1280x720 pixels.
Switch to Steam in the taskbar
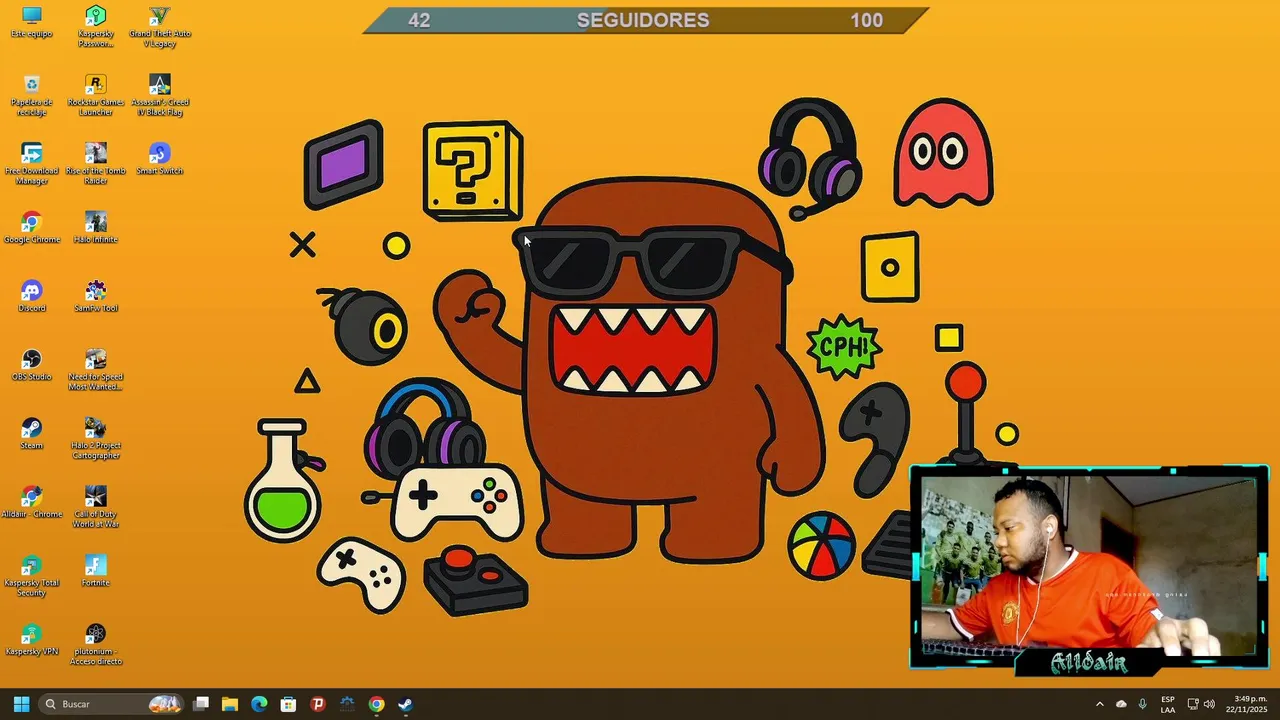(405, 704)
